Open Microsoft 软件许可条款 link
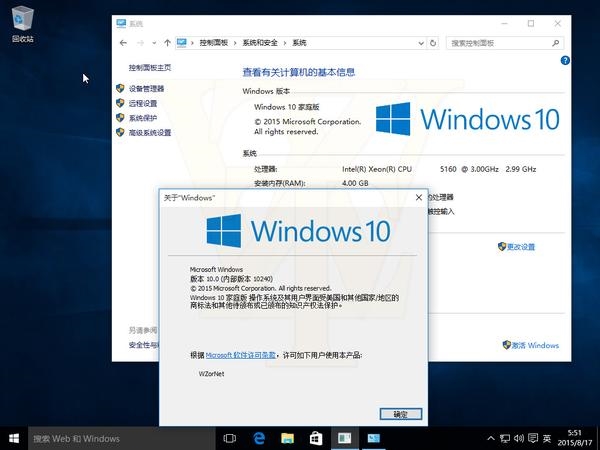Screen dimensions: 600x450 (x=241, y=355)
